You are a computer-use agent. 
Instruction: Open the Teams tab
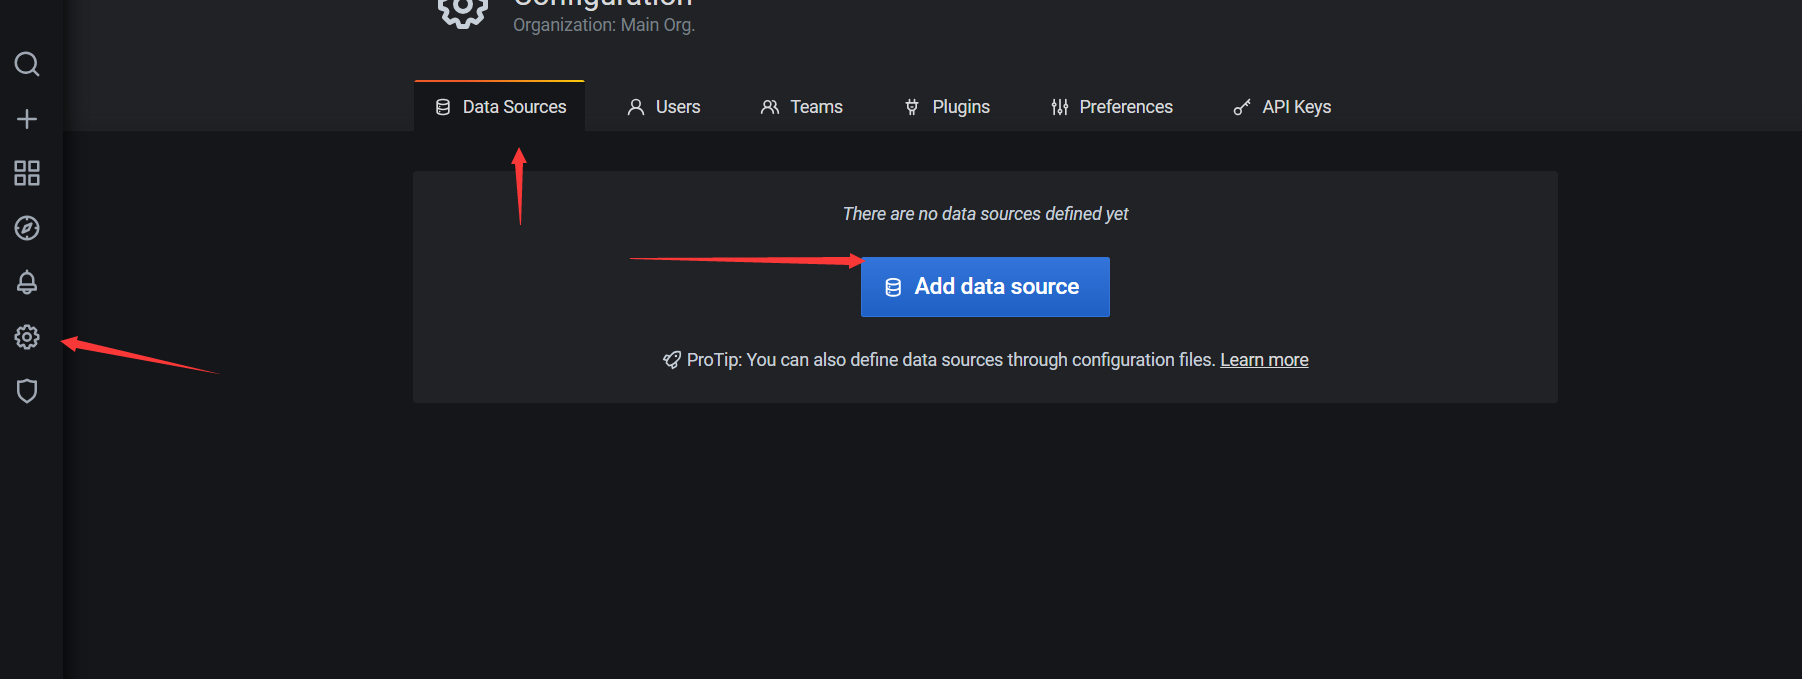(x=802, y=107)
